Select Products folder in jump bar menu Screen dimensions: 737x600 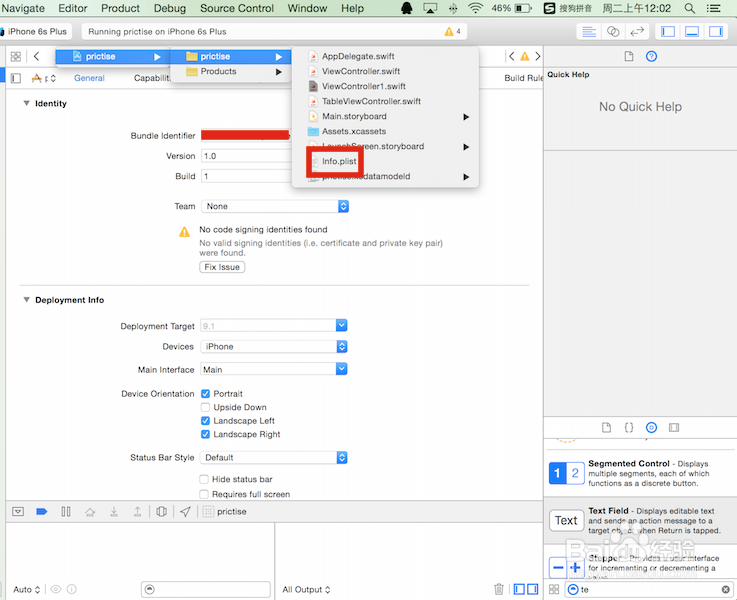pos(230,71)
